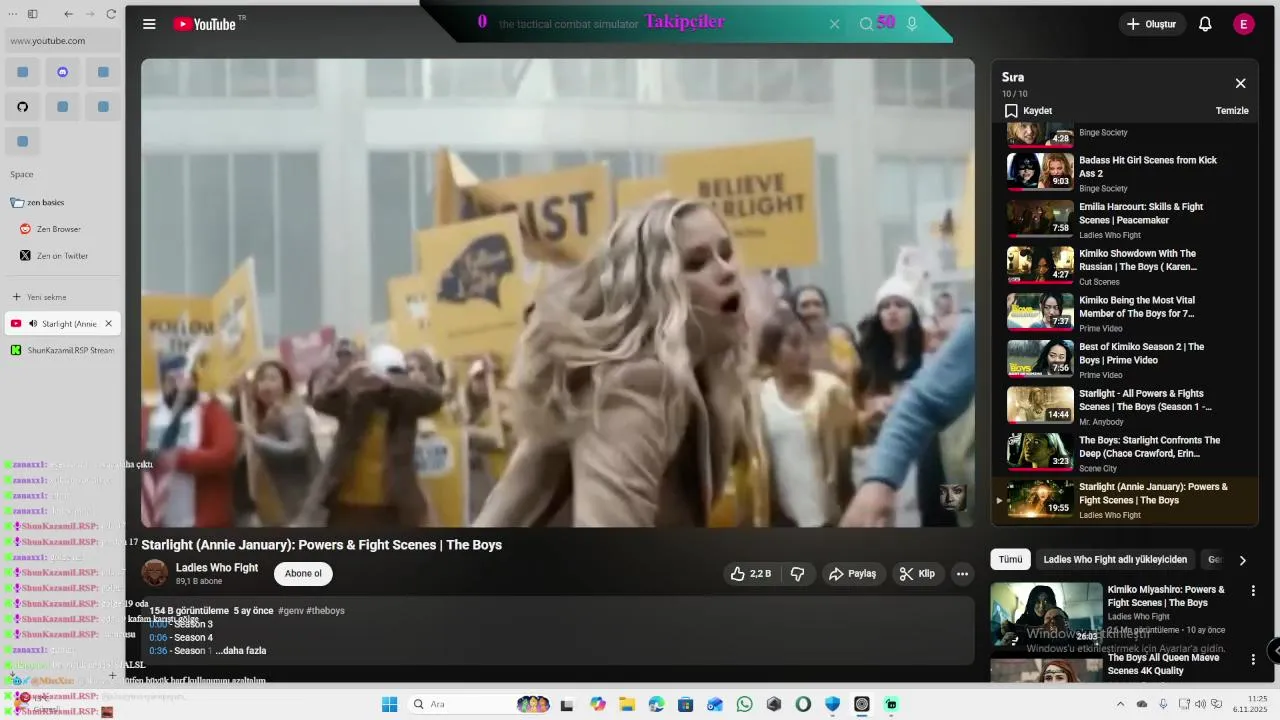The image size is (1280, 720).
Task: Open options for Kimiko Miyashiro recommended video
Action: point(1253,591)
